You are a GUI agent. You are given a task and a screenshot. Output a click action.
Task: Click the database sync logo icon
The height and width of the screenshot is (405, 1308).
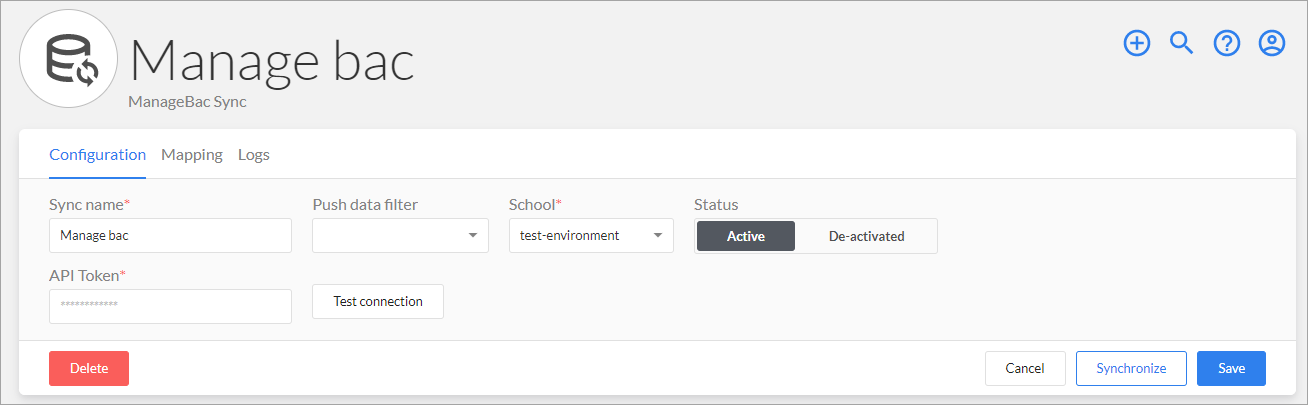(x=70, y=58)
